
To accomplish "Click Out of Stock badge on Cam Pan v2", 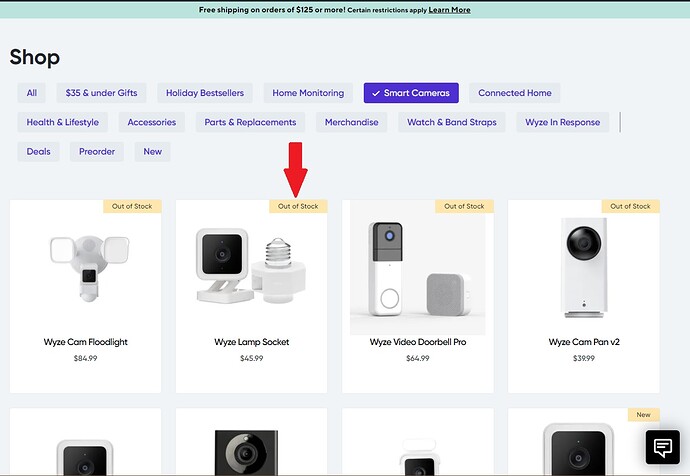I will point(630,206).
